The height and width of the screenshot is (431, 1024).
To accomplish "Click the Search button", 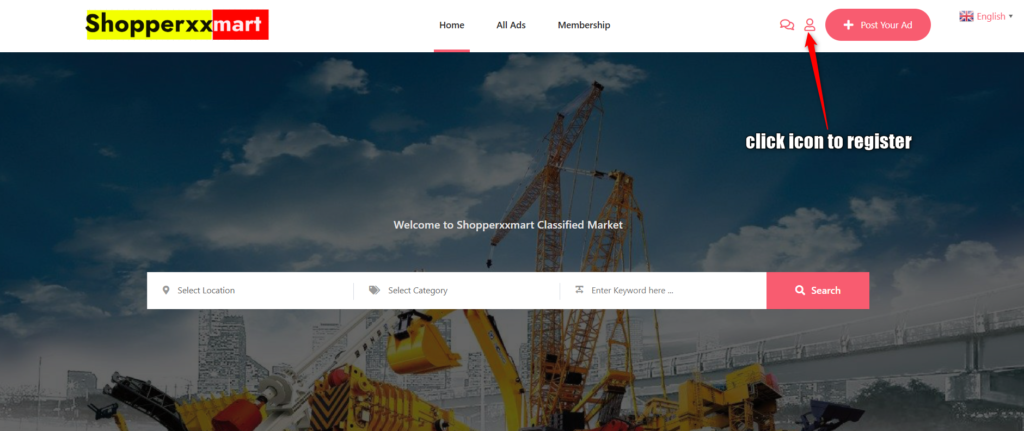I will coord(818,291).
